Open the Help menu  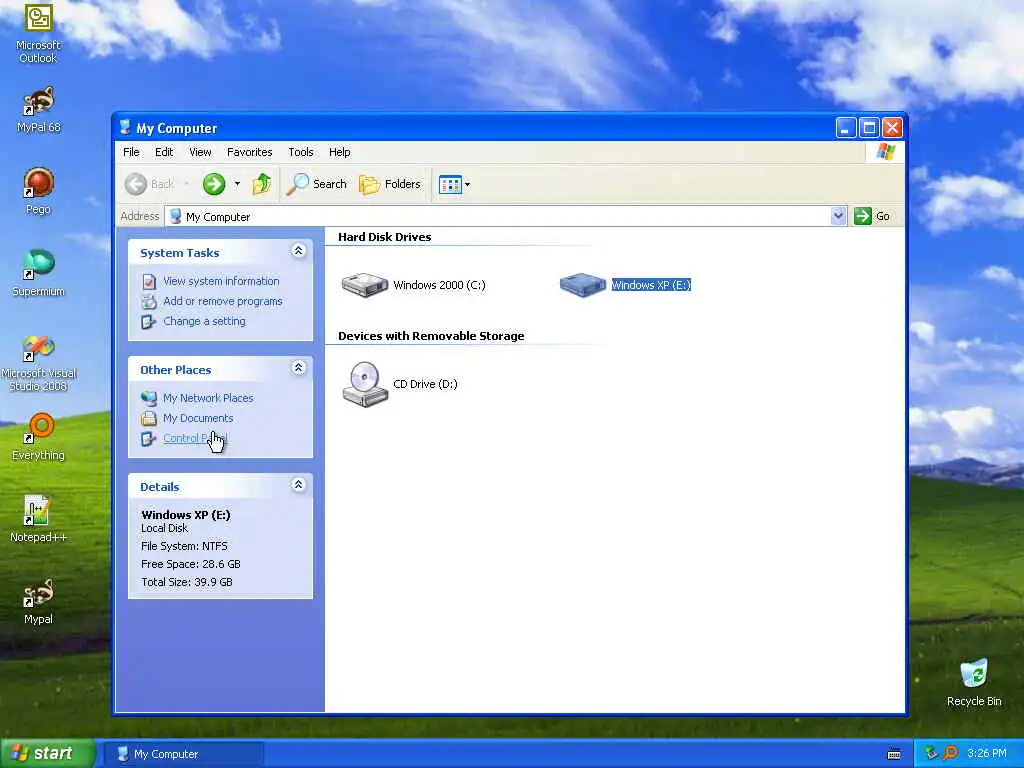click(340, 152)
